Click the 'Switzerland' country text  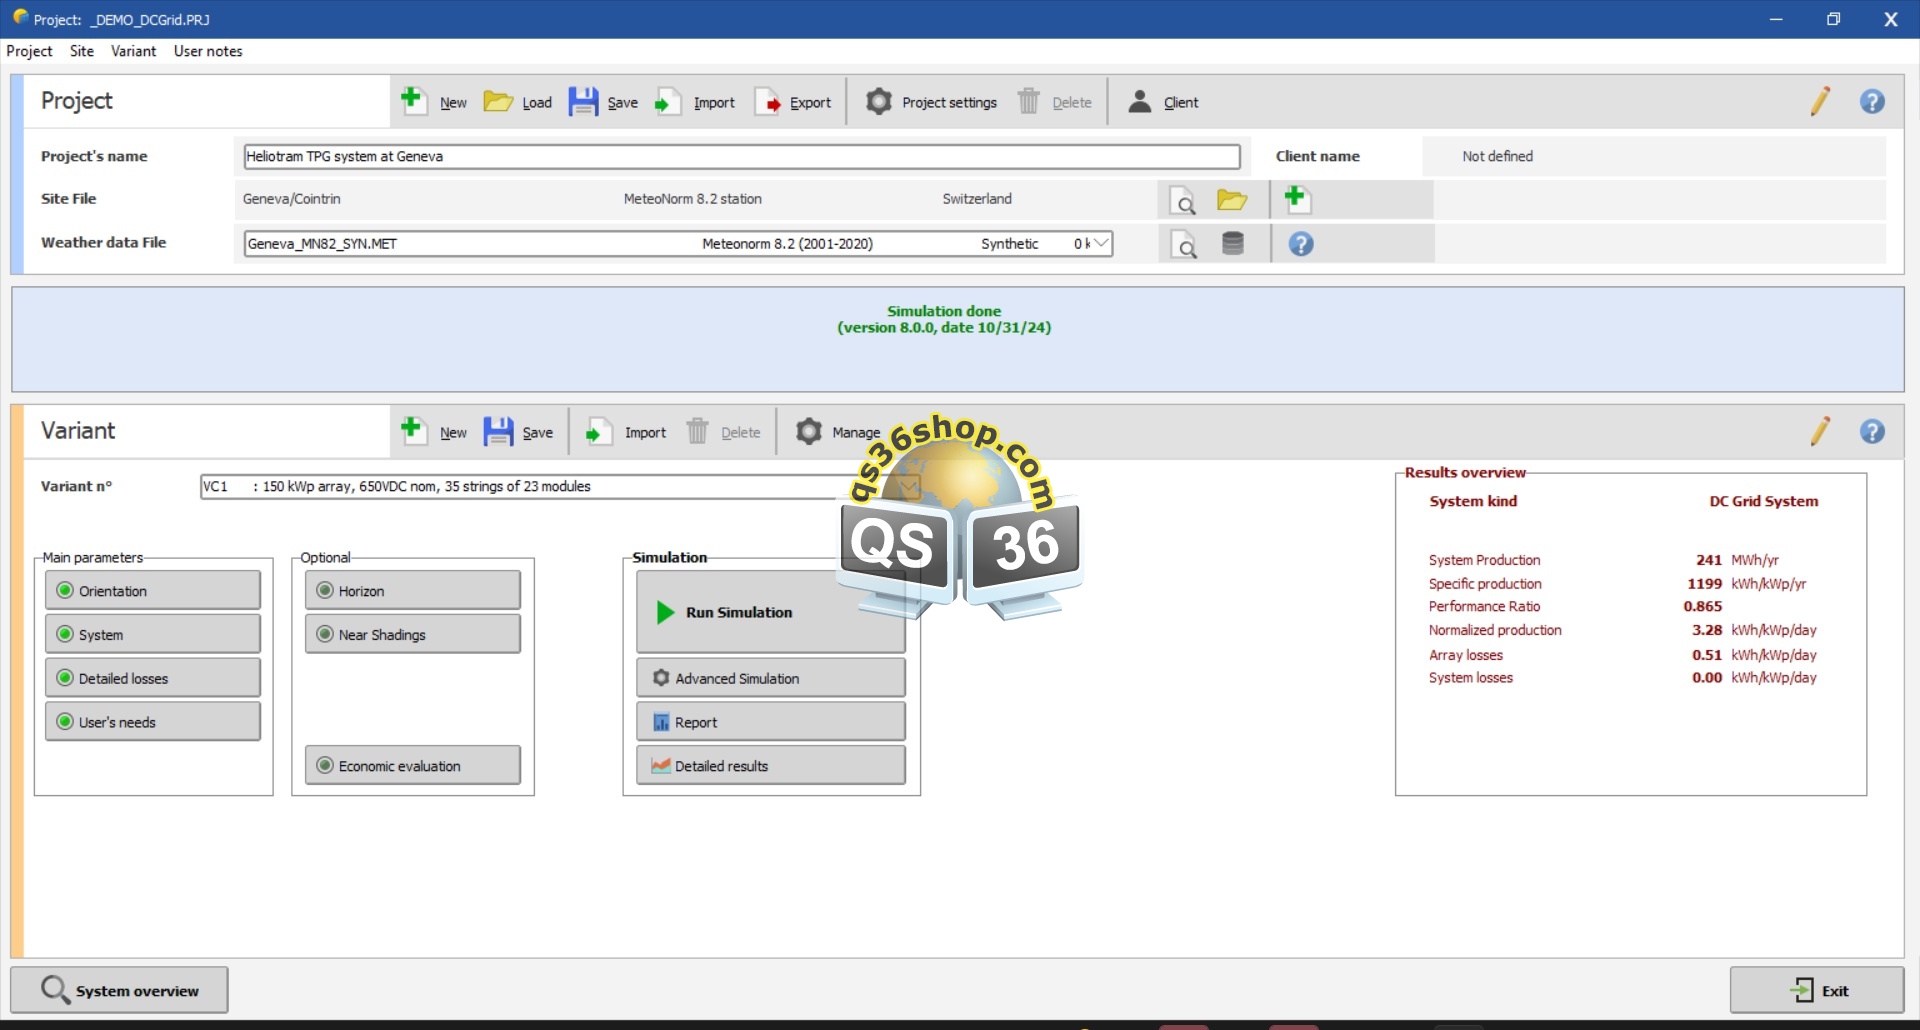[977, 199]
